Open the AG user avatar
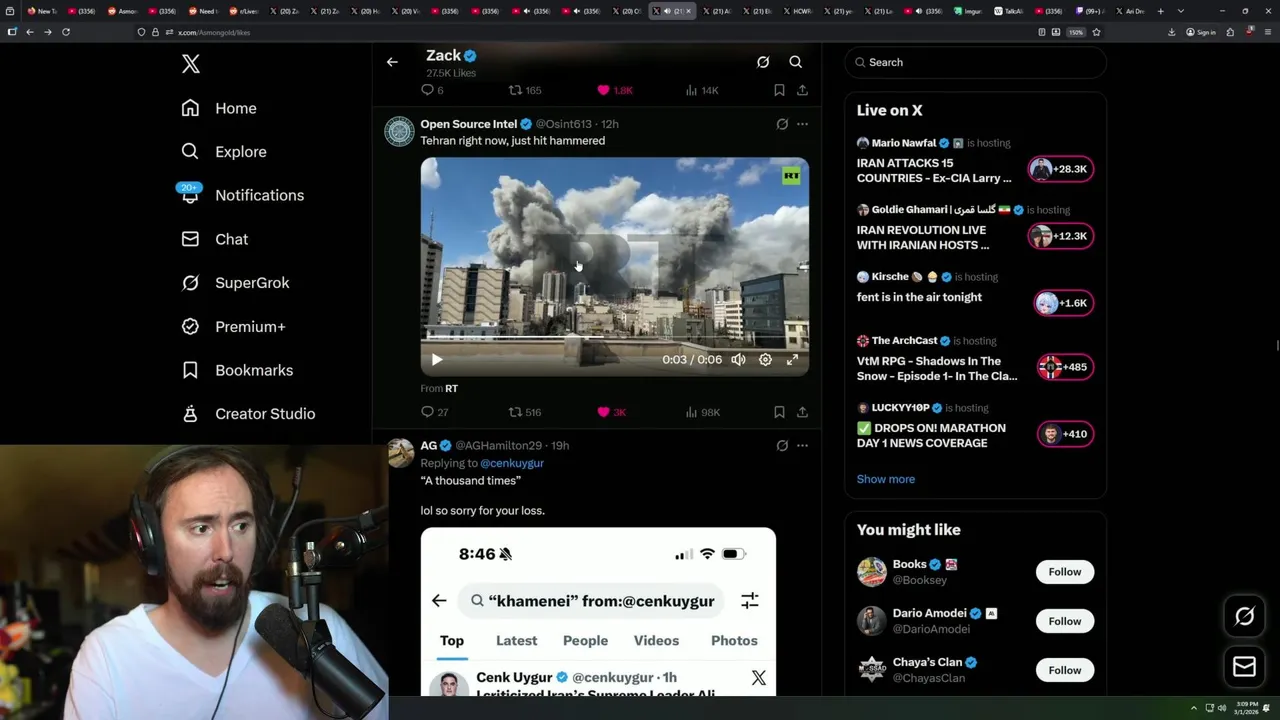This screenshot has width=1280, height=720. point(400,452)
